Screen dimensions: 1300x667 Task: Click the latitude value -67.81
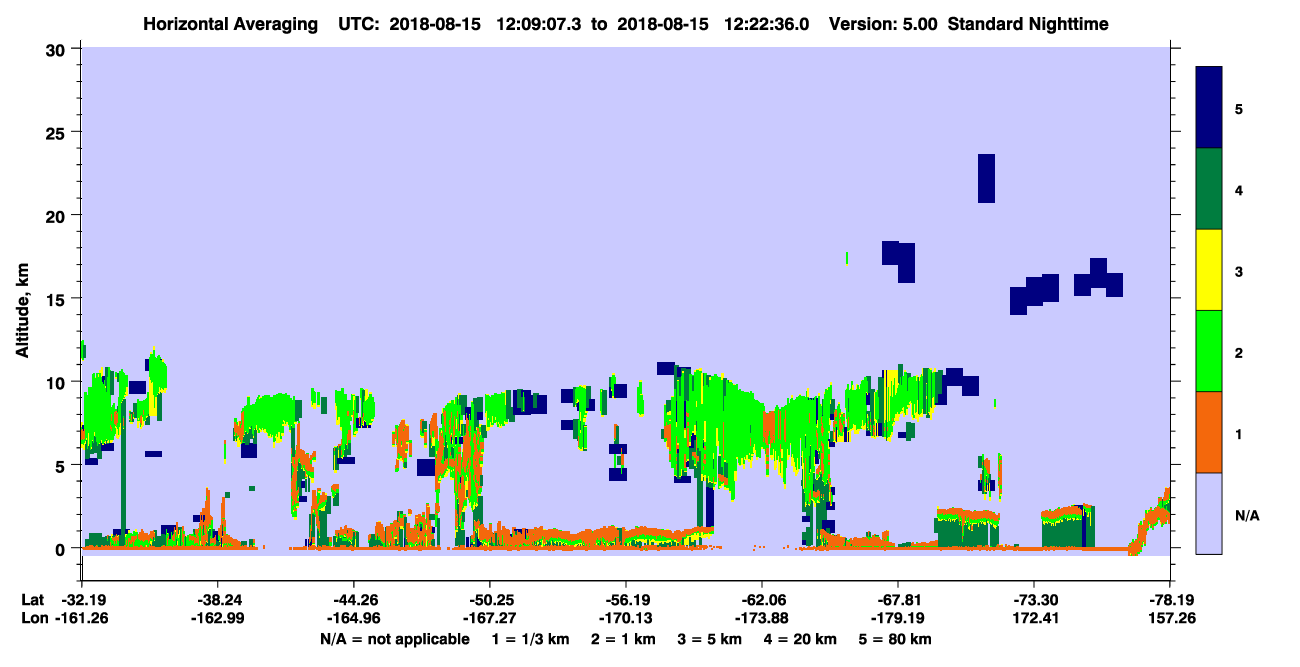tap(897, 600)
